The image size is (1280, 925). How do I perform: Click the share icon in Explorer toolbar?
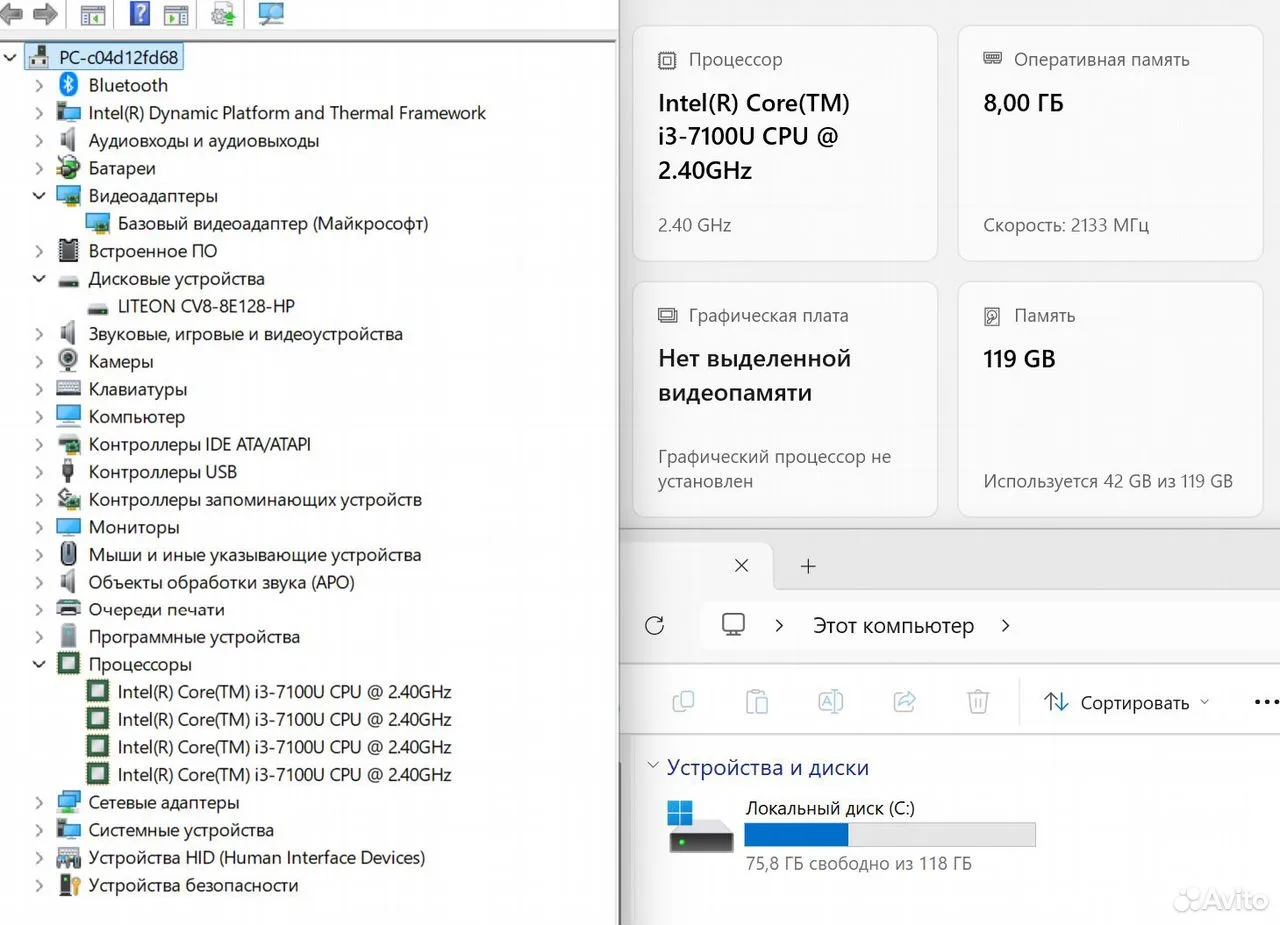click(905, 702)
